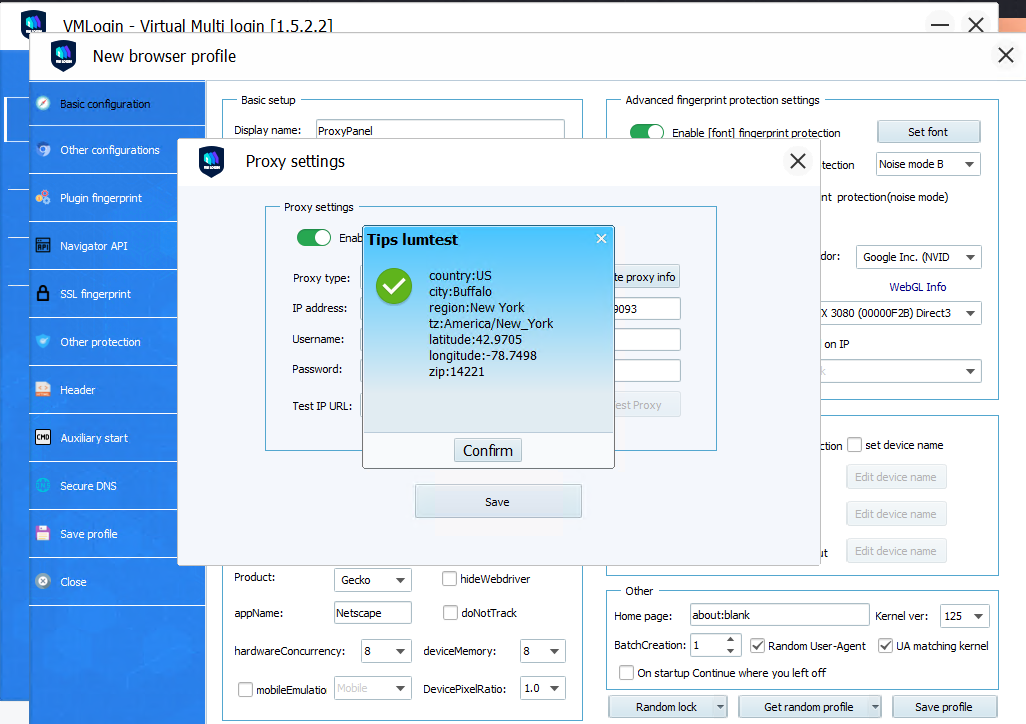Image resolution: width=1026 pixels, height=724 pixels.
Task: Toggle the font fingerprint protection switch
Action: coord(647,132)
